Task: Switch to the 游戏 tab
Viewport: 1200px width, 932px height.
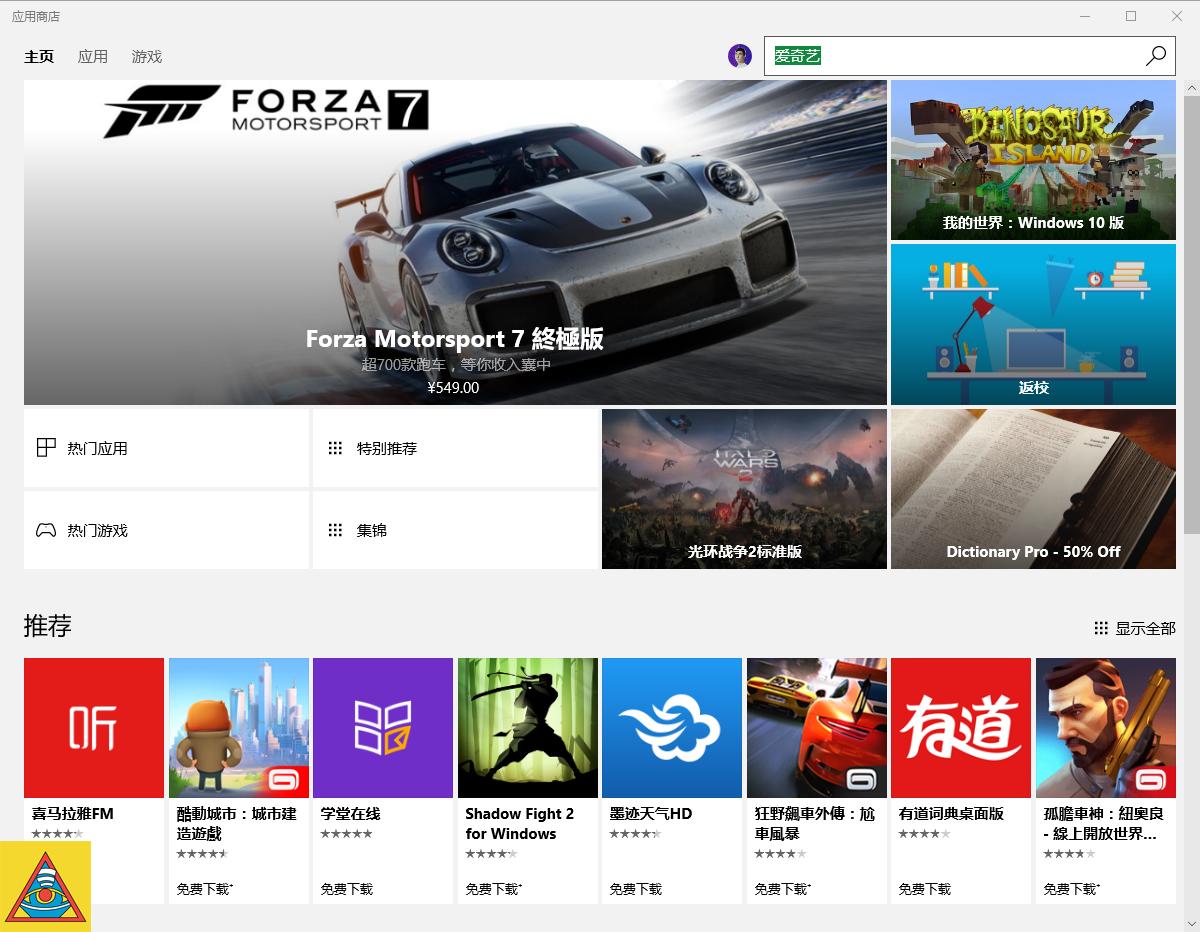Action: pos(147,57)
